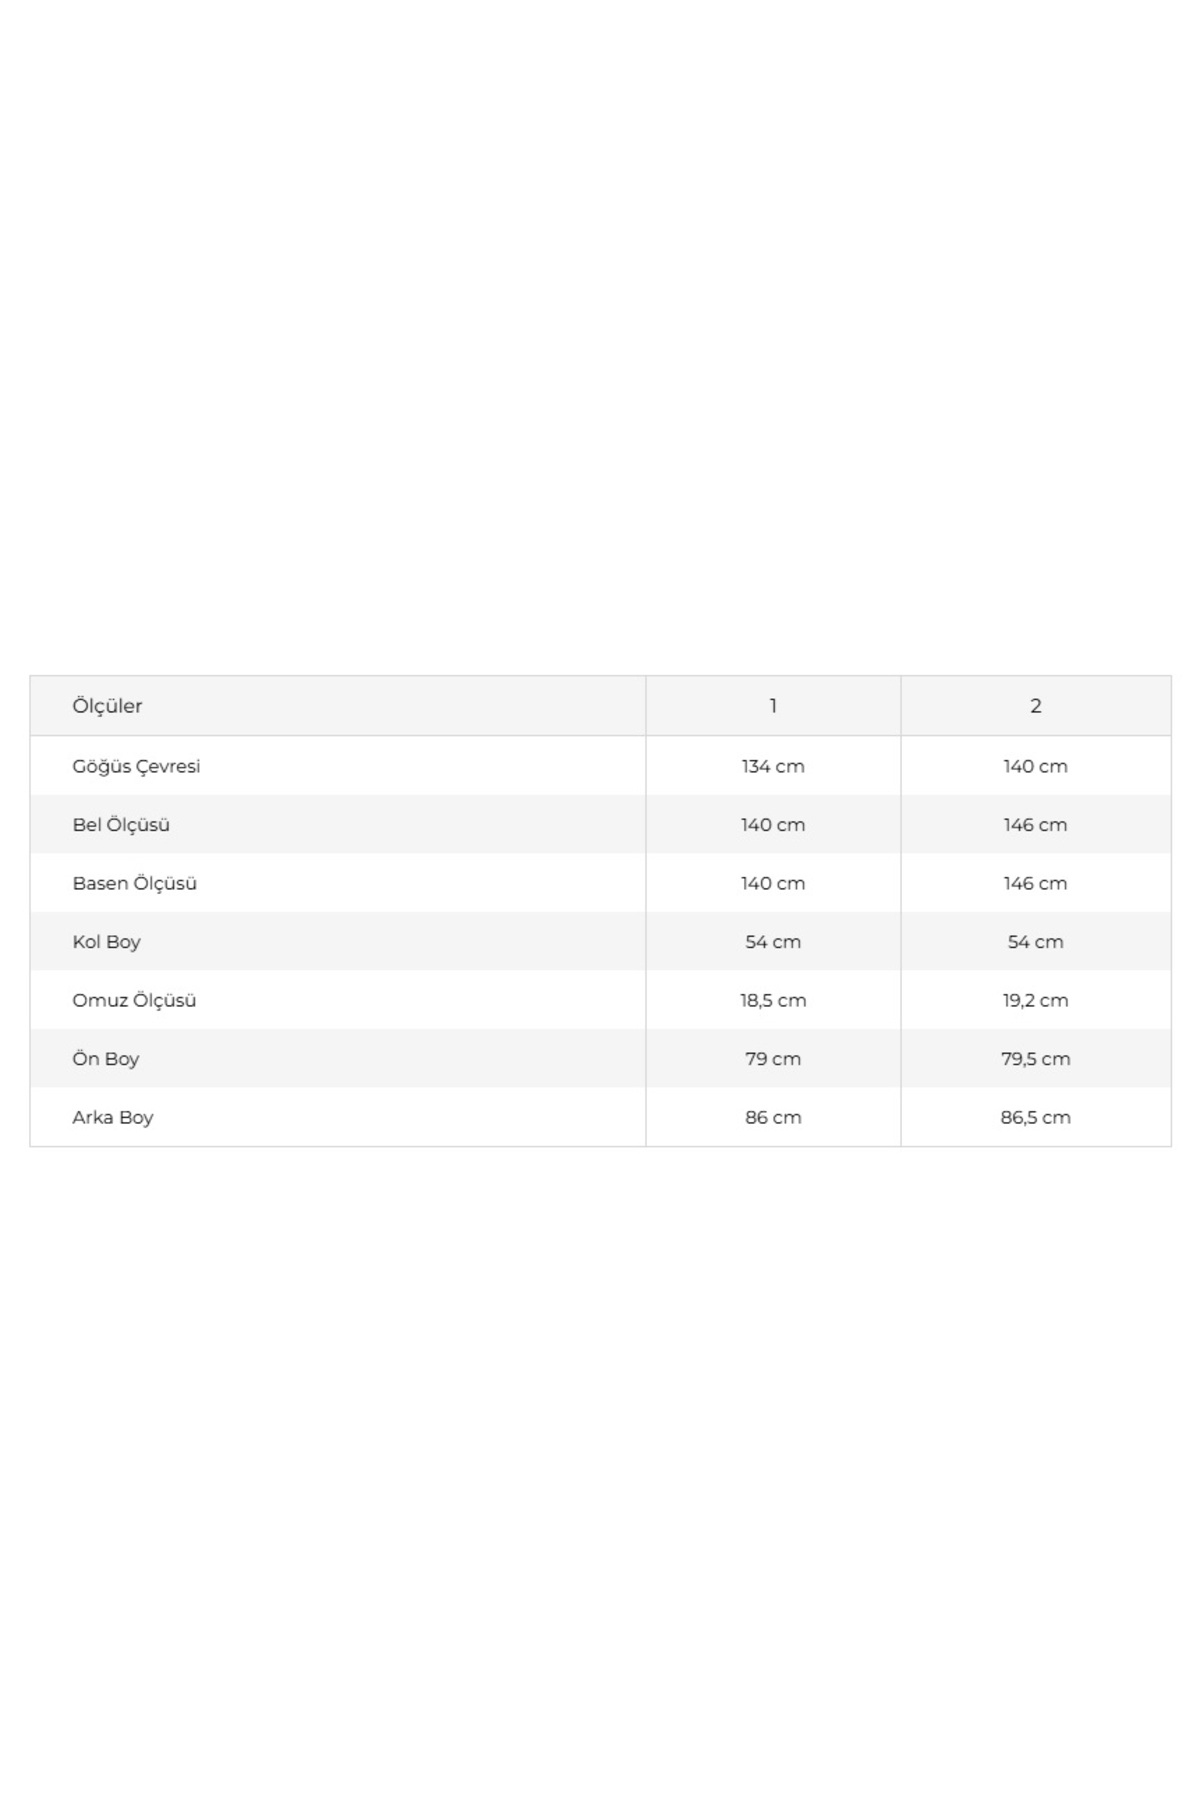Select the 86 cm Arka Boy value
1200x1800 pixels.
[x=773, y=1117]
